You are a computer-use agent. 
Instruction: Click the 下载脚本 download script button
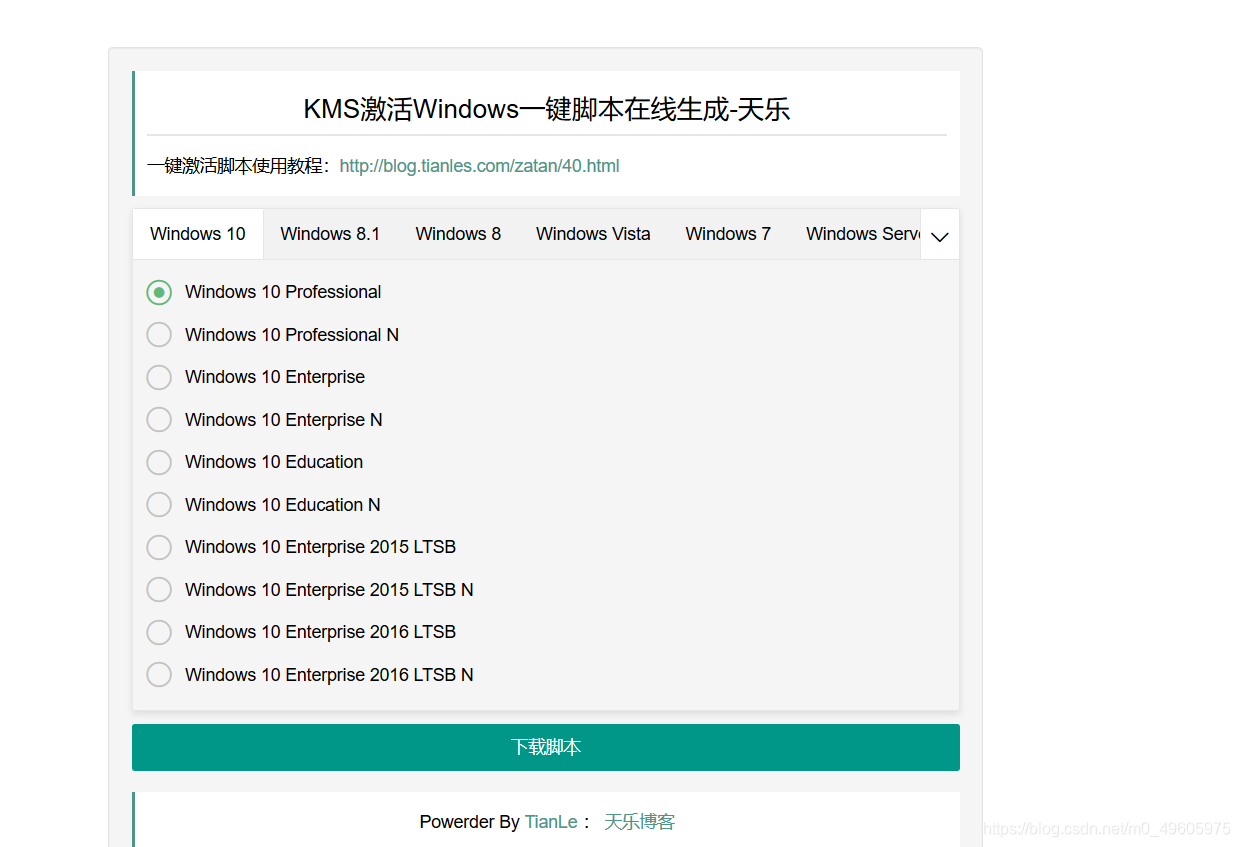coord(546,747)
